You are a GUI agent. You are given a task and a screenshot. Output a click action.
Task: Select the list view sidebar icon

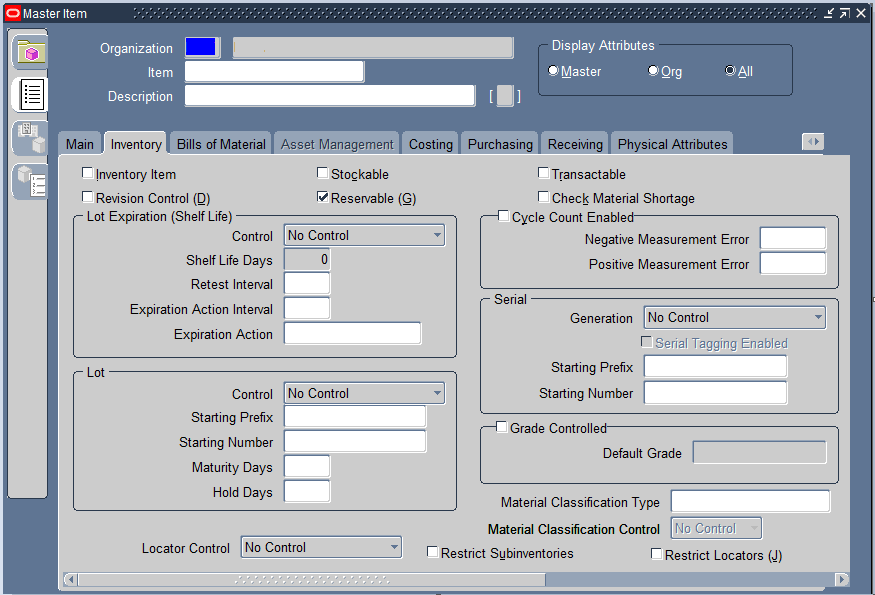click(31, 94)
